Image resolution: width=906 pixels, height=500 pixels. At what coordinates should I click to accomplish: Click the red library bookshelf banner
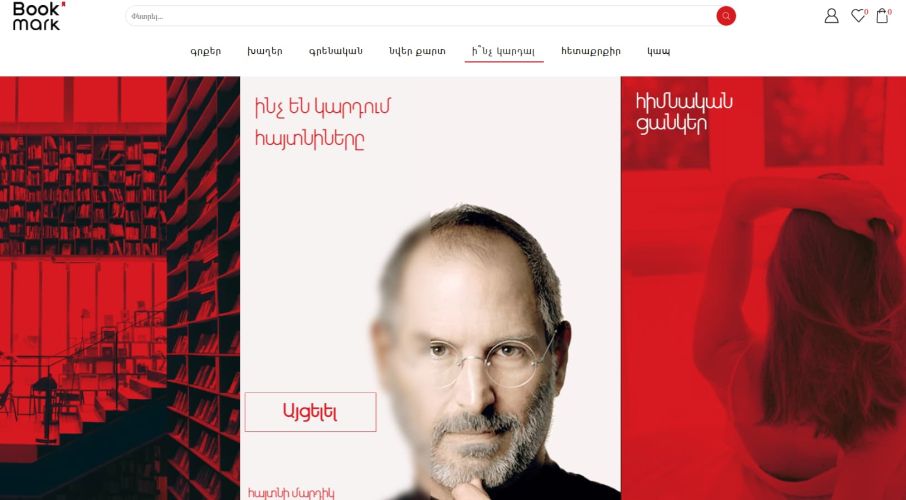pyautogui.click(x=120, y=288)
